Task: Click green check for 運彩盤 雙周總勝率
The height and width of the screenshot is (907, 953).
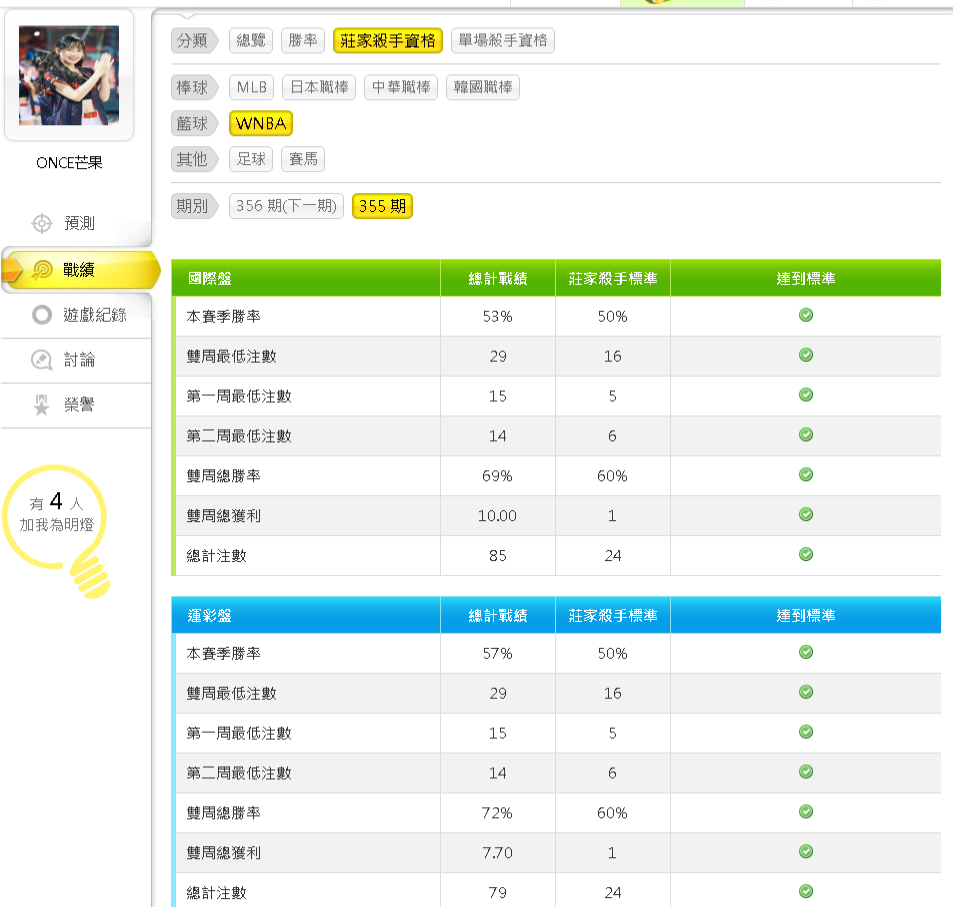Action: point(806,812)
